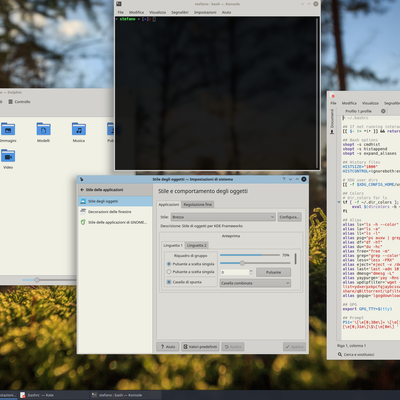Screen dimensions: 400x400
Task: Open the Visualizza menu in Kate
Action: click(370, 103)
